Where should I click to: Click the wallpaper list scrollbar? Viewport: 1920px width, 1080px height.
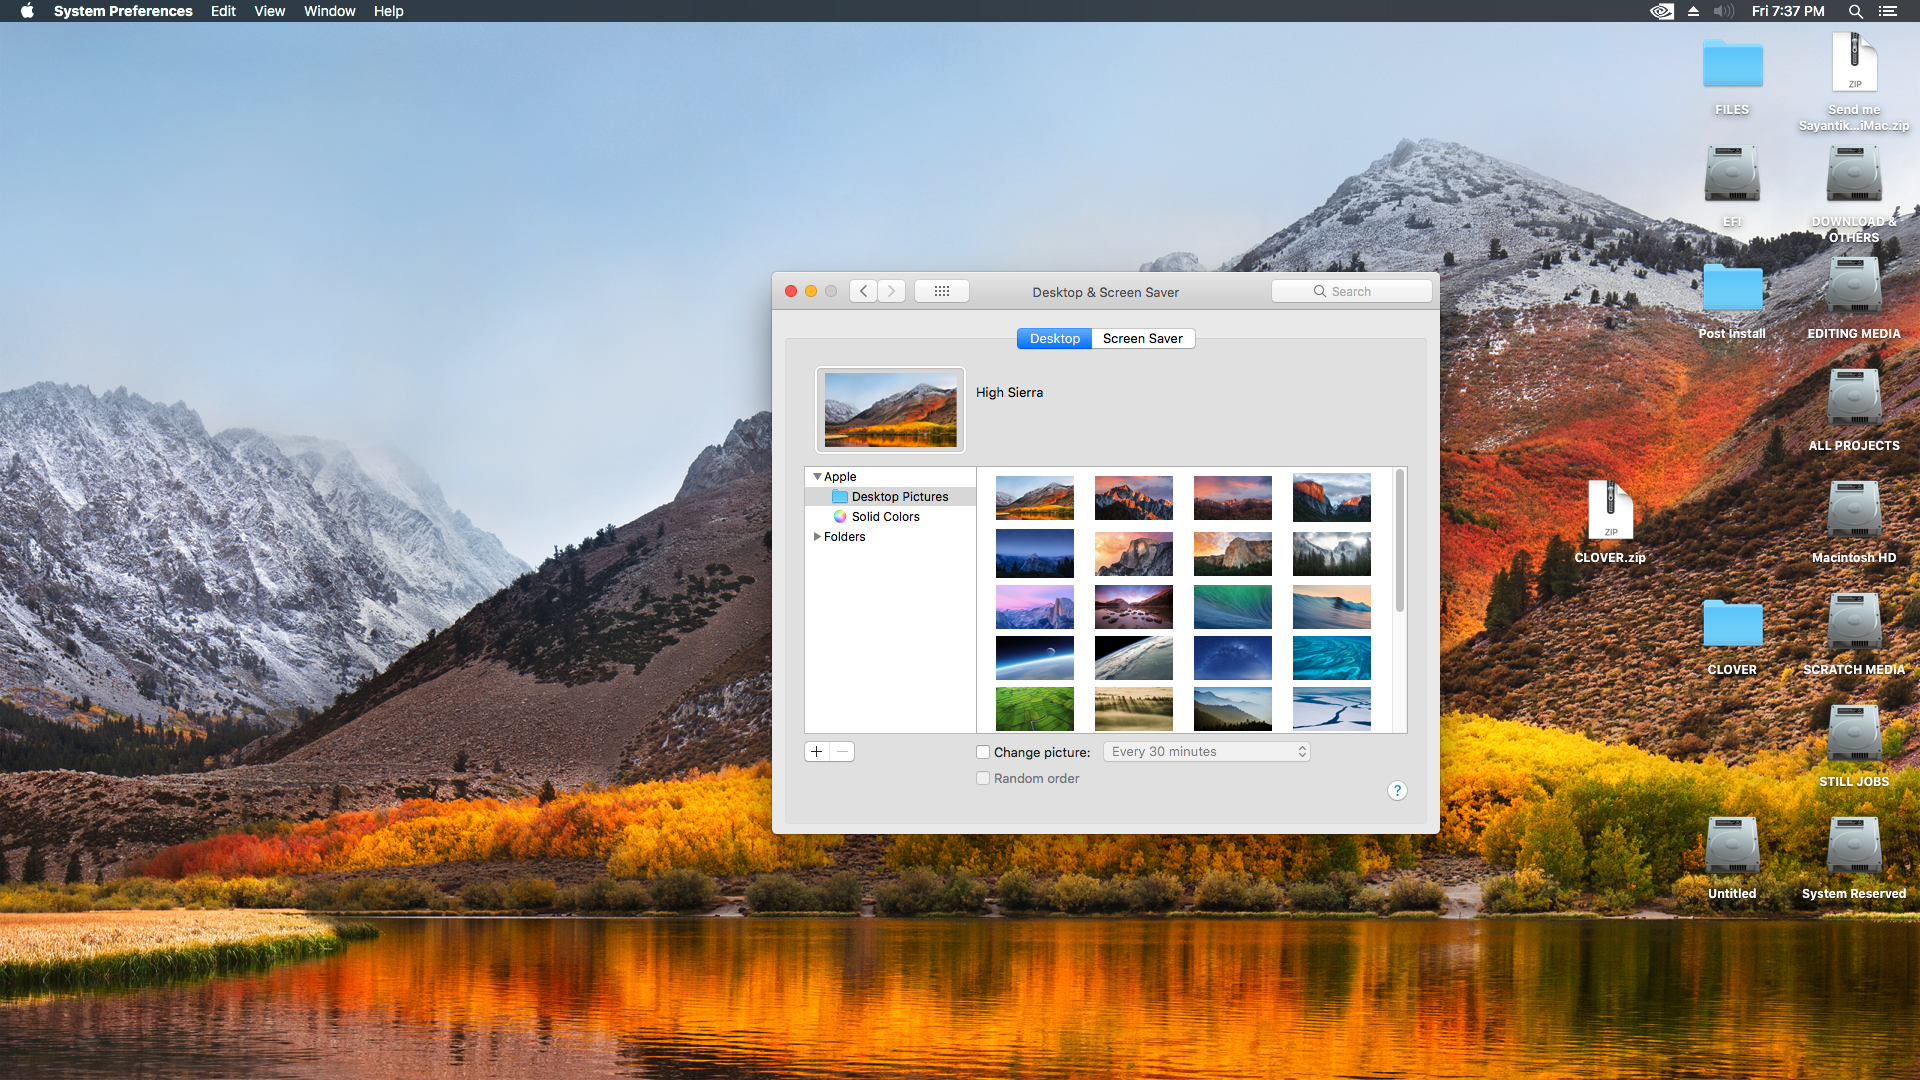pos(1399,541)
